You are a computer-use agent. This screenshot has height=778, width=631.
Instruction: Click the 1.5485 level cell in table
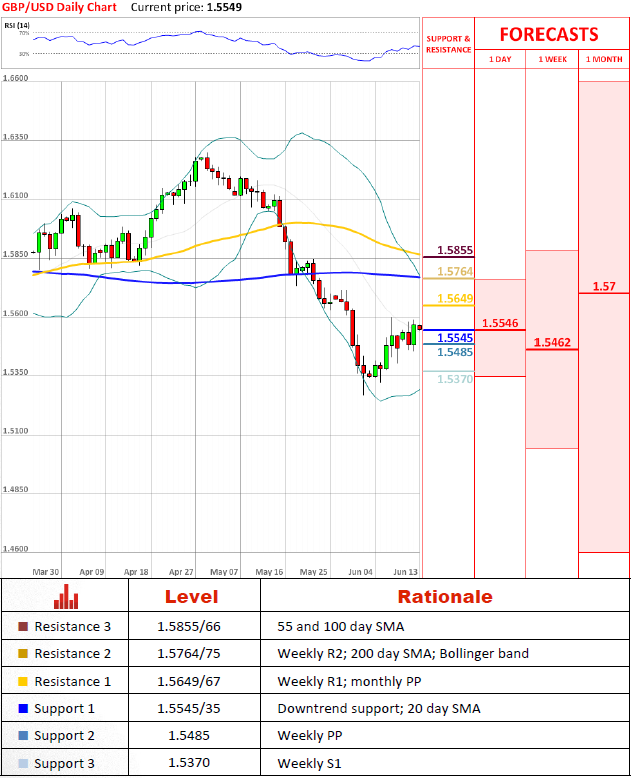pyautogui.click(x=189, y=735)
